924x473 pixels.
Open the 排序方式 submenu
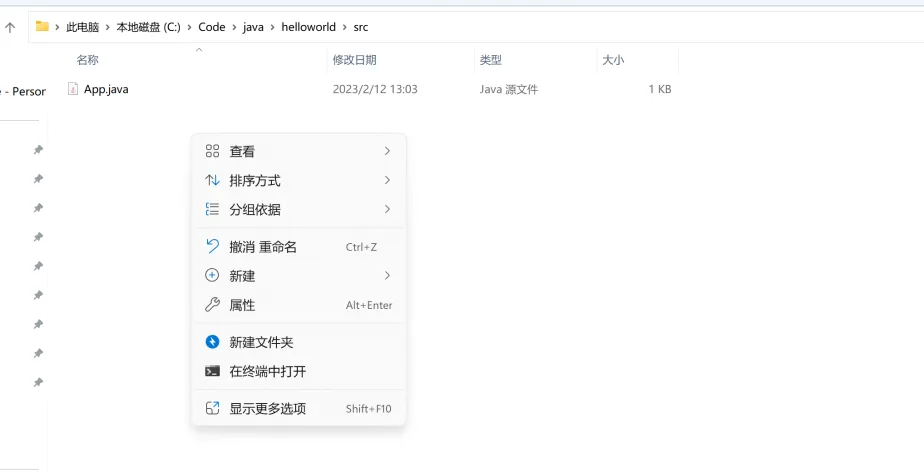pos(299,180)
